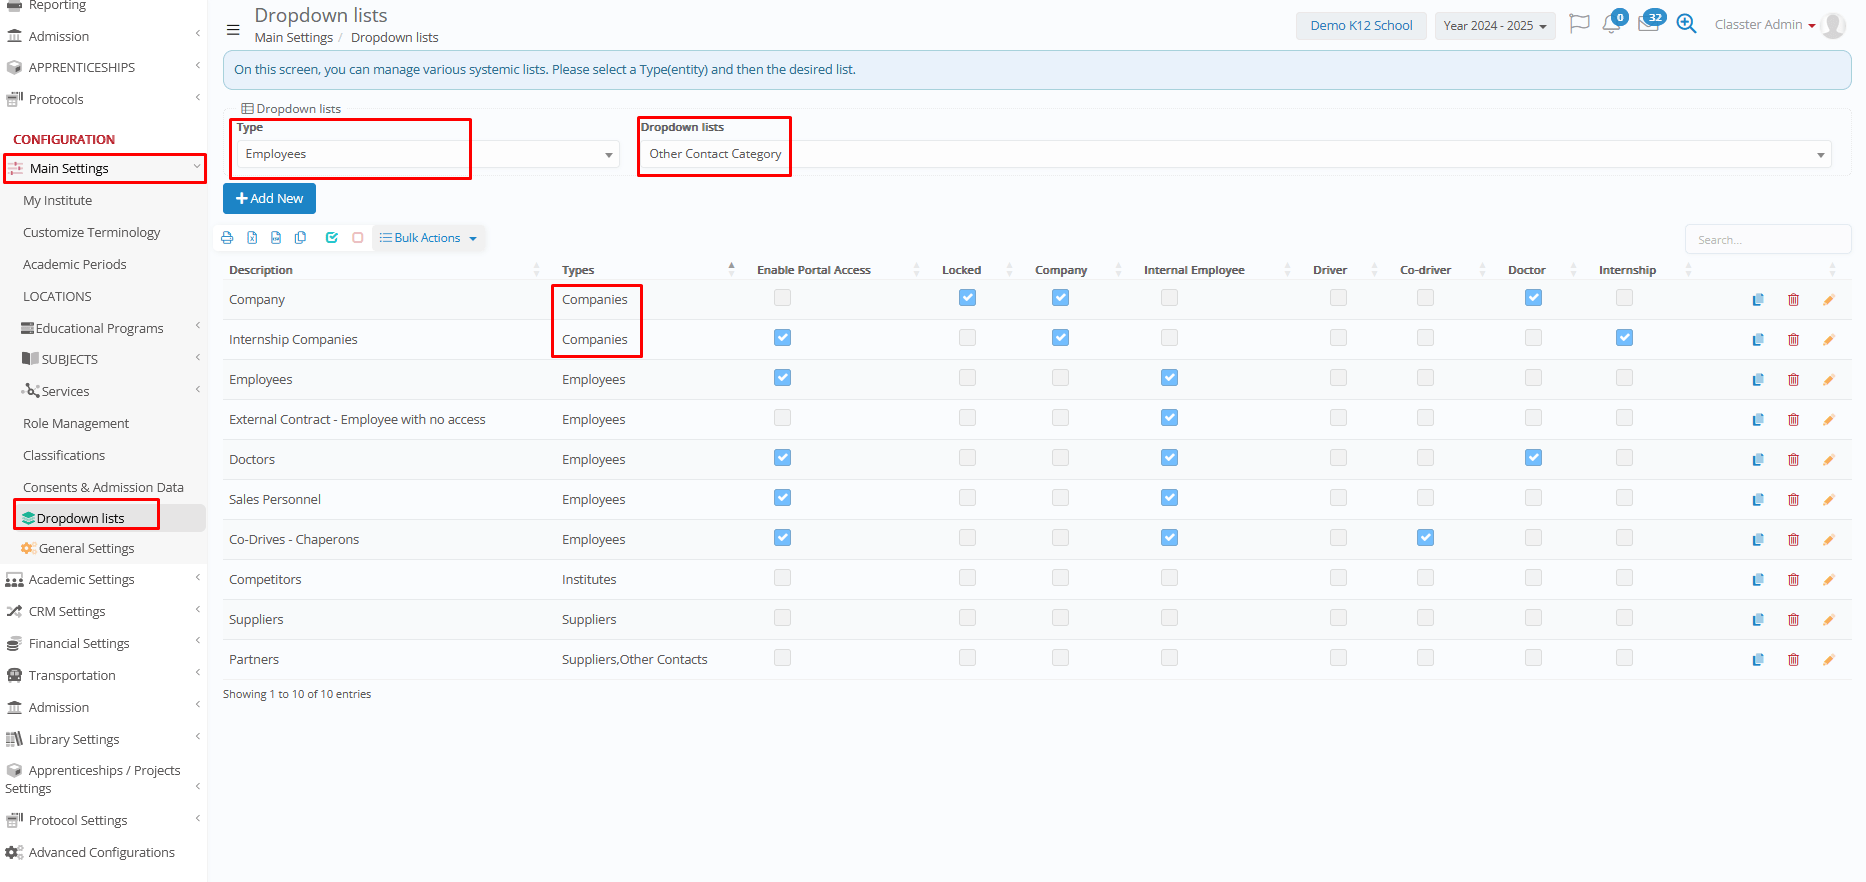
Task: Expand the Bulk Actions dropdown
Action: (x=428, y=238)
